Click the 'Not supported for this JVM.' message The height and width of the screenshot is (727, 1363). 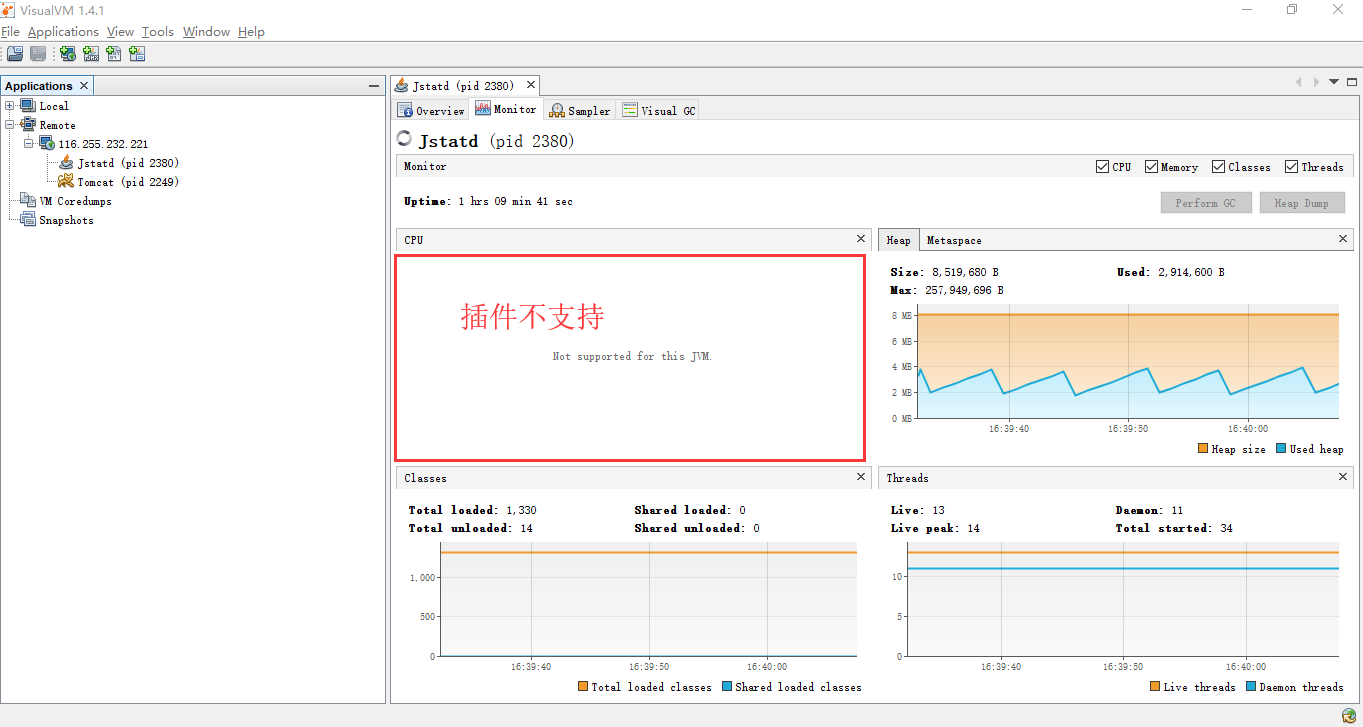[632, 356]
